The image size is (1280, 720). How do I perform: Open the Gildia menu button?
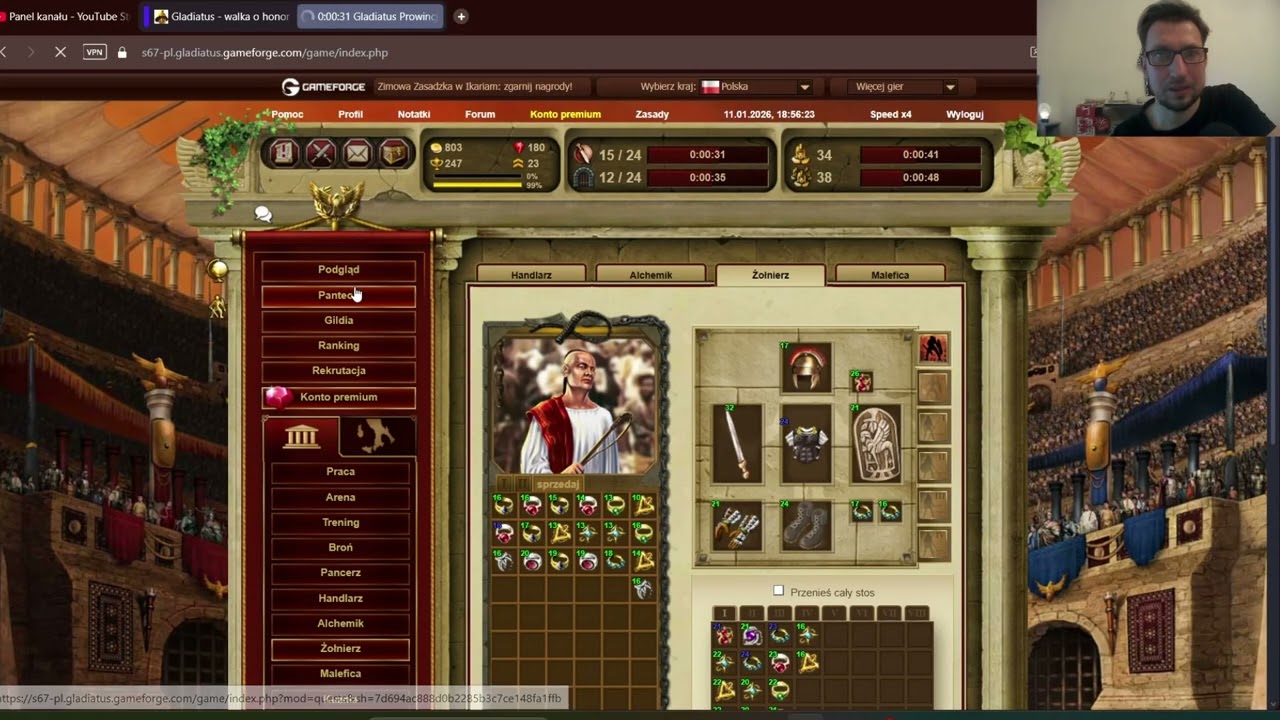(x=339, y=320)
